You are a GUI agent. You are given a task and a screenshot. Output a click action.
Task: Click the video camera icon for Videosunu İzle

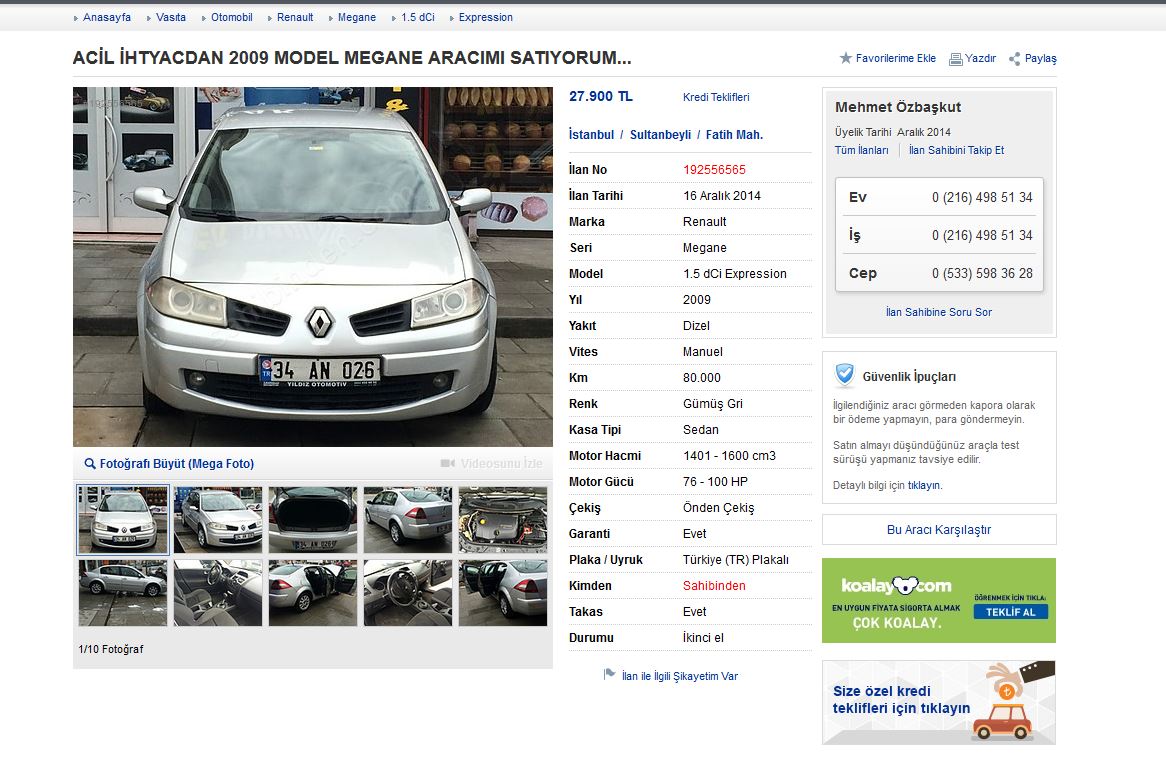pyautogui.click(x=448, y=464)
